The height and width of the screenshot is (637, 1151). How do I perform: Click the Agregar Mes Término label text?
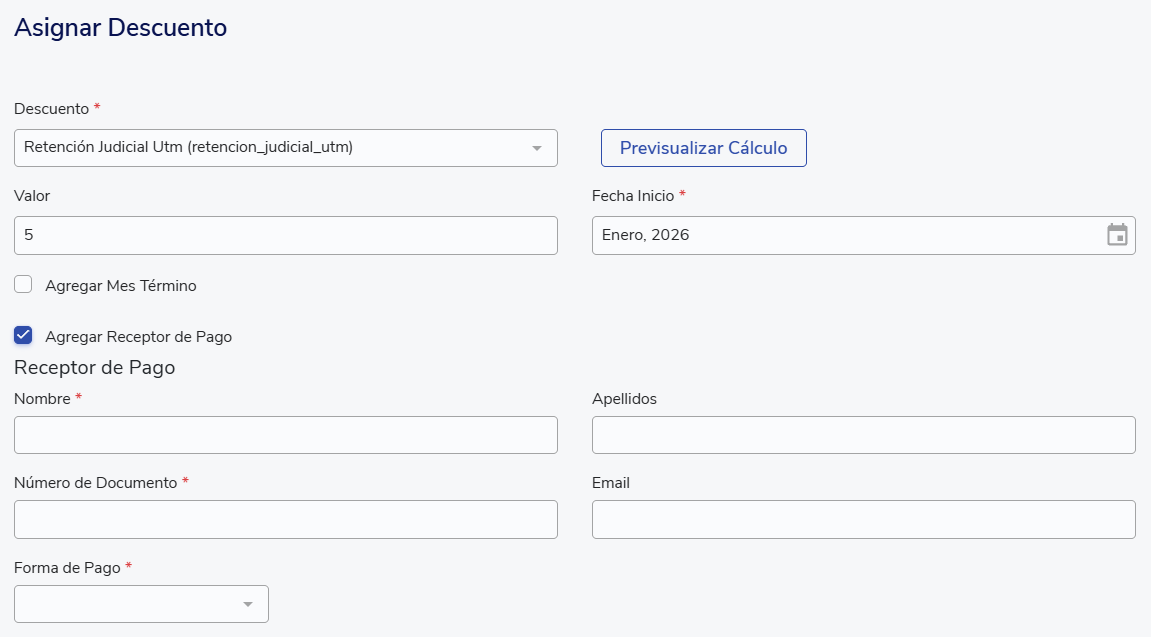(121, 286)
